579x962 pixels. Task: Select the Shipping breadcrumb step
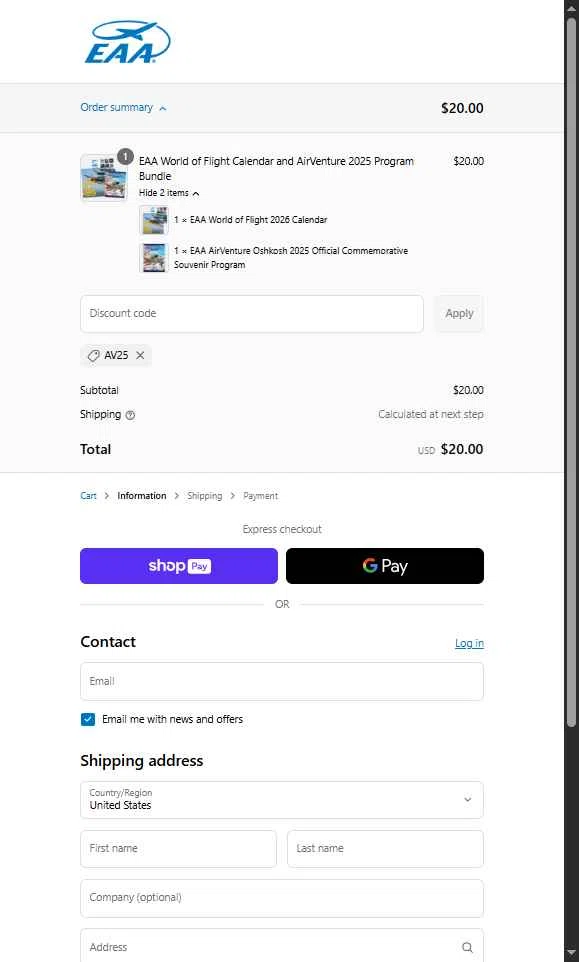(205, 496)
